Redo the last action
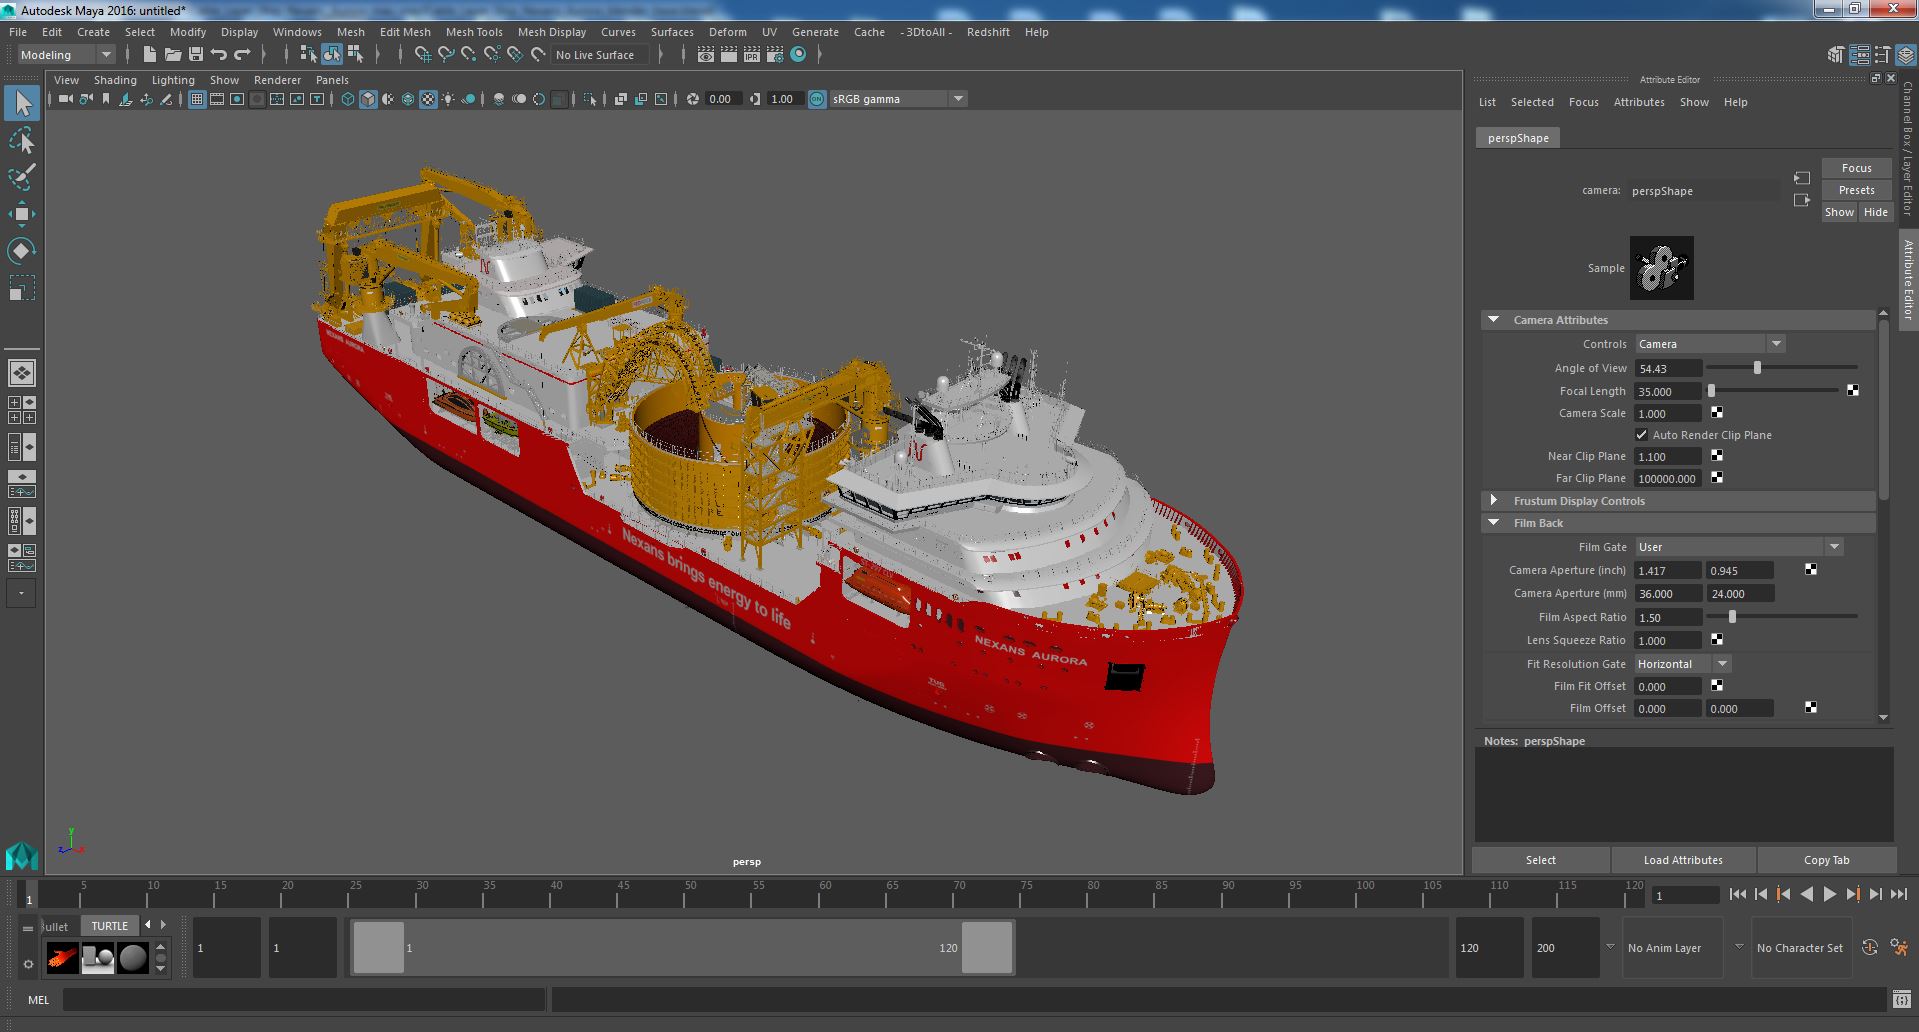The image size is (1919, 1032). pyautogui.click(x=242, y=55)
